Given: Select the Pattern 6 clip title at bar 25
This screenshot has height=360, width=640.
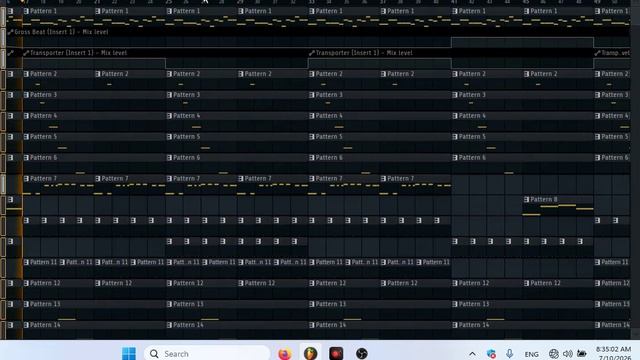Looking at the screenshot, I should tap(187, 158).
